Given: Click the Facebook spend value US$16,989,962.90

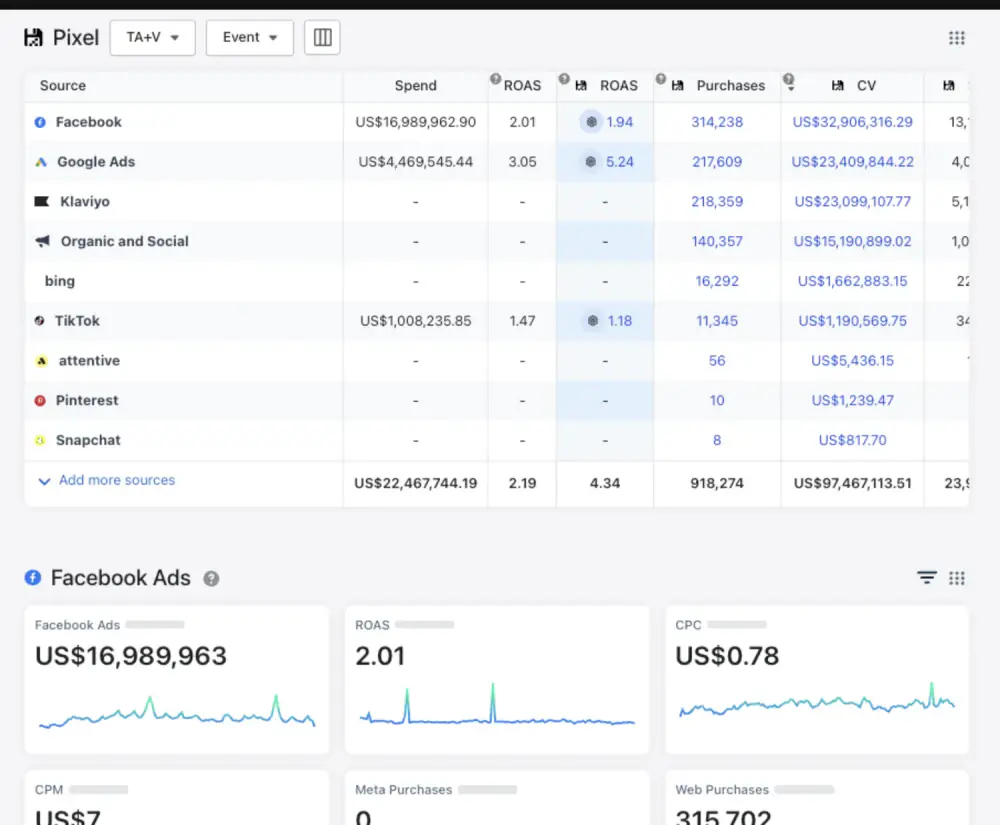Looking at the screenshot, I should pyautogui.click(x=415, y=122).
